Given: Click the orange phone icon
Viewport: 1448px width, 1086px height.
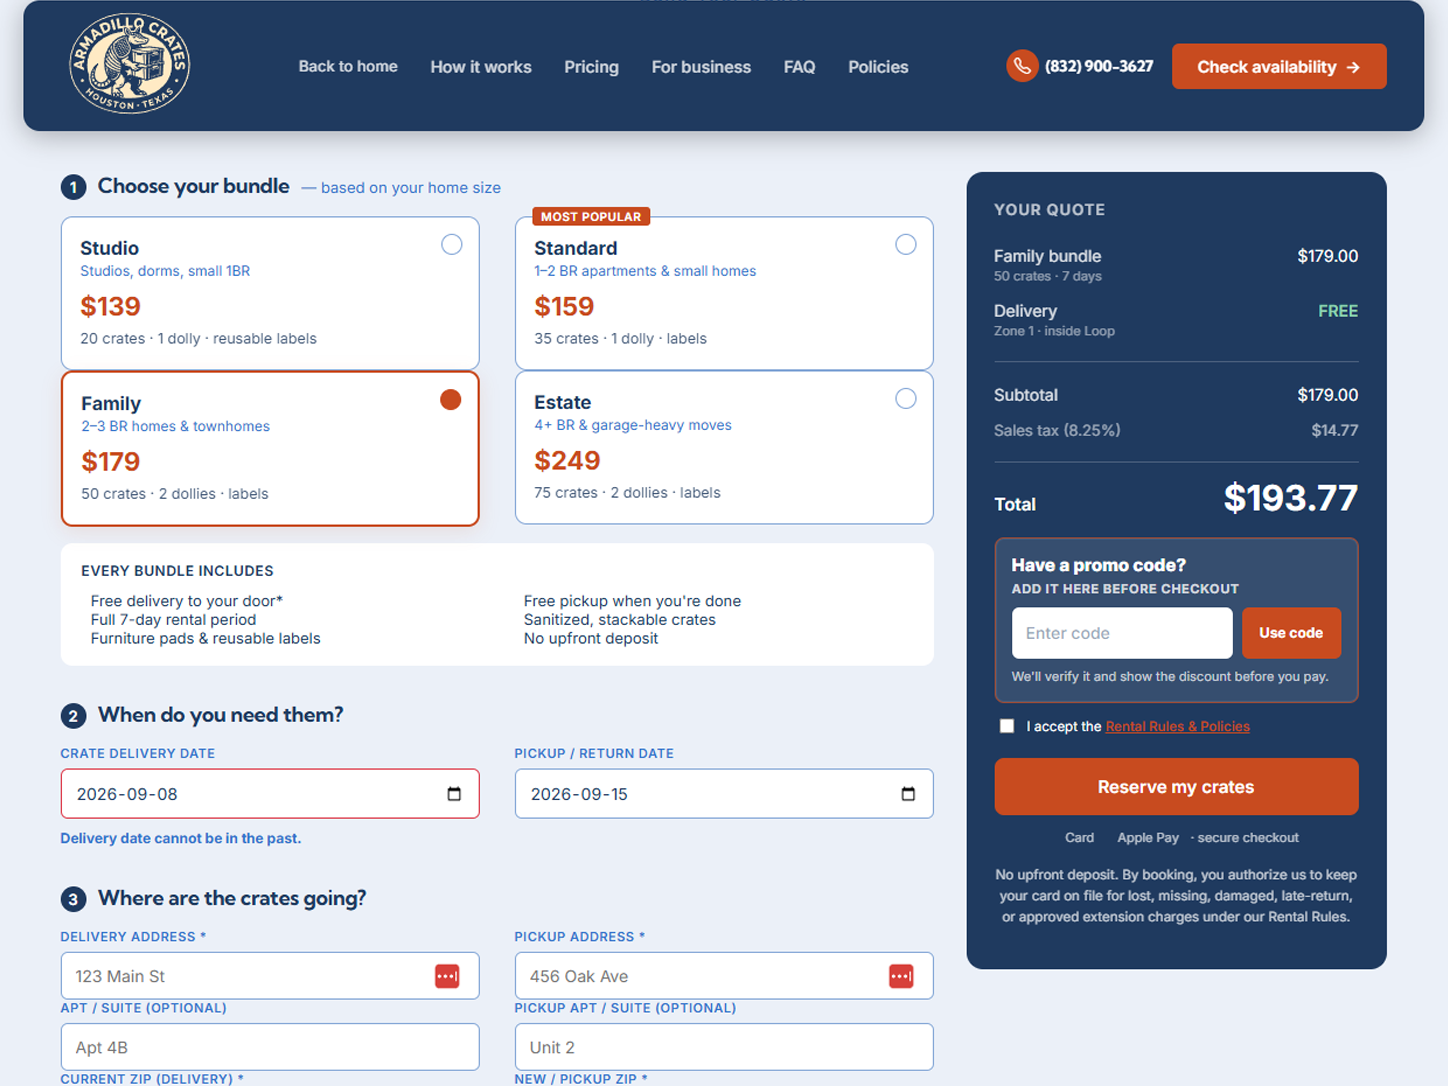Looking at the screenshot, I should (1022, 66).
